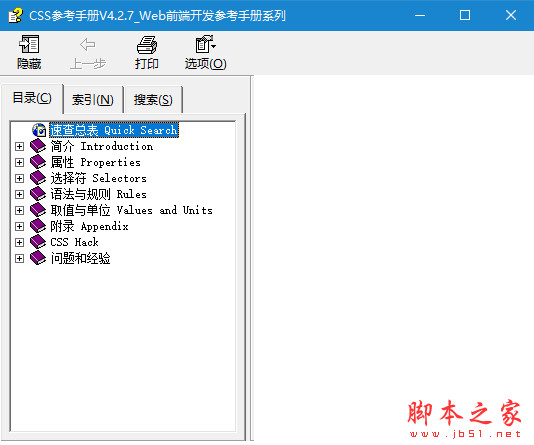The height and width of the screenshot is (445, 534).
Task: Expand 取值与单位 Values and Units node
Action: click(19, 210)
